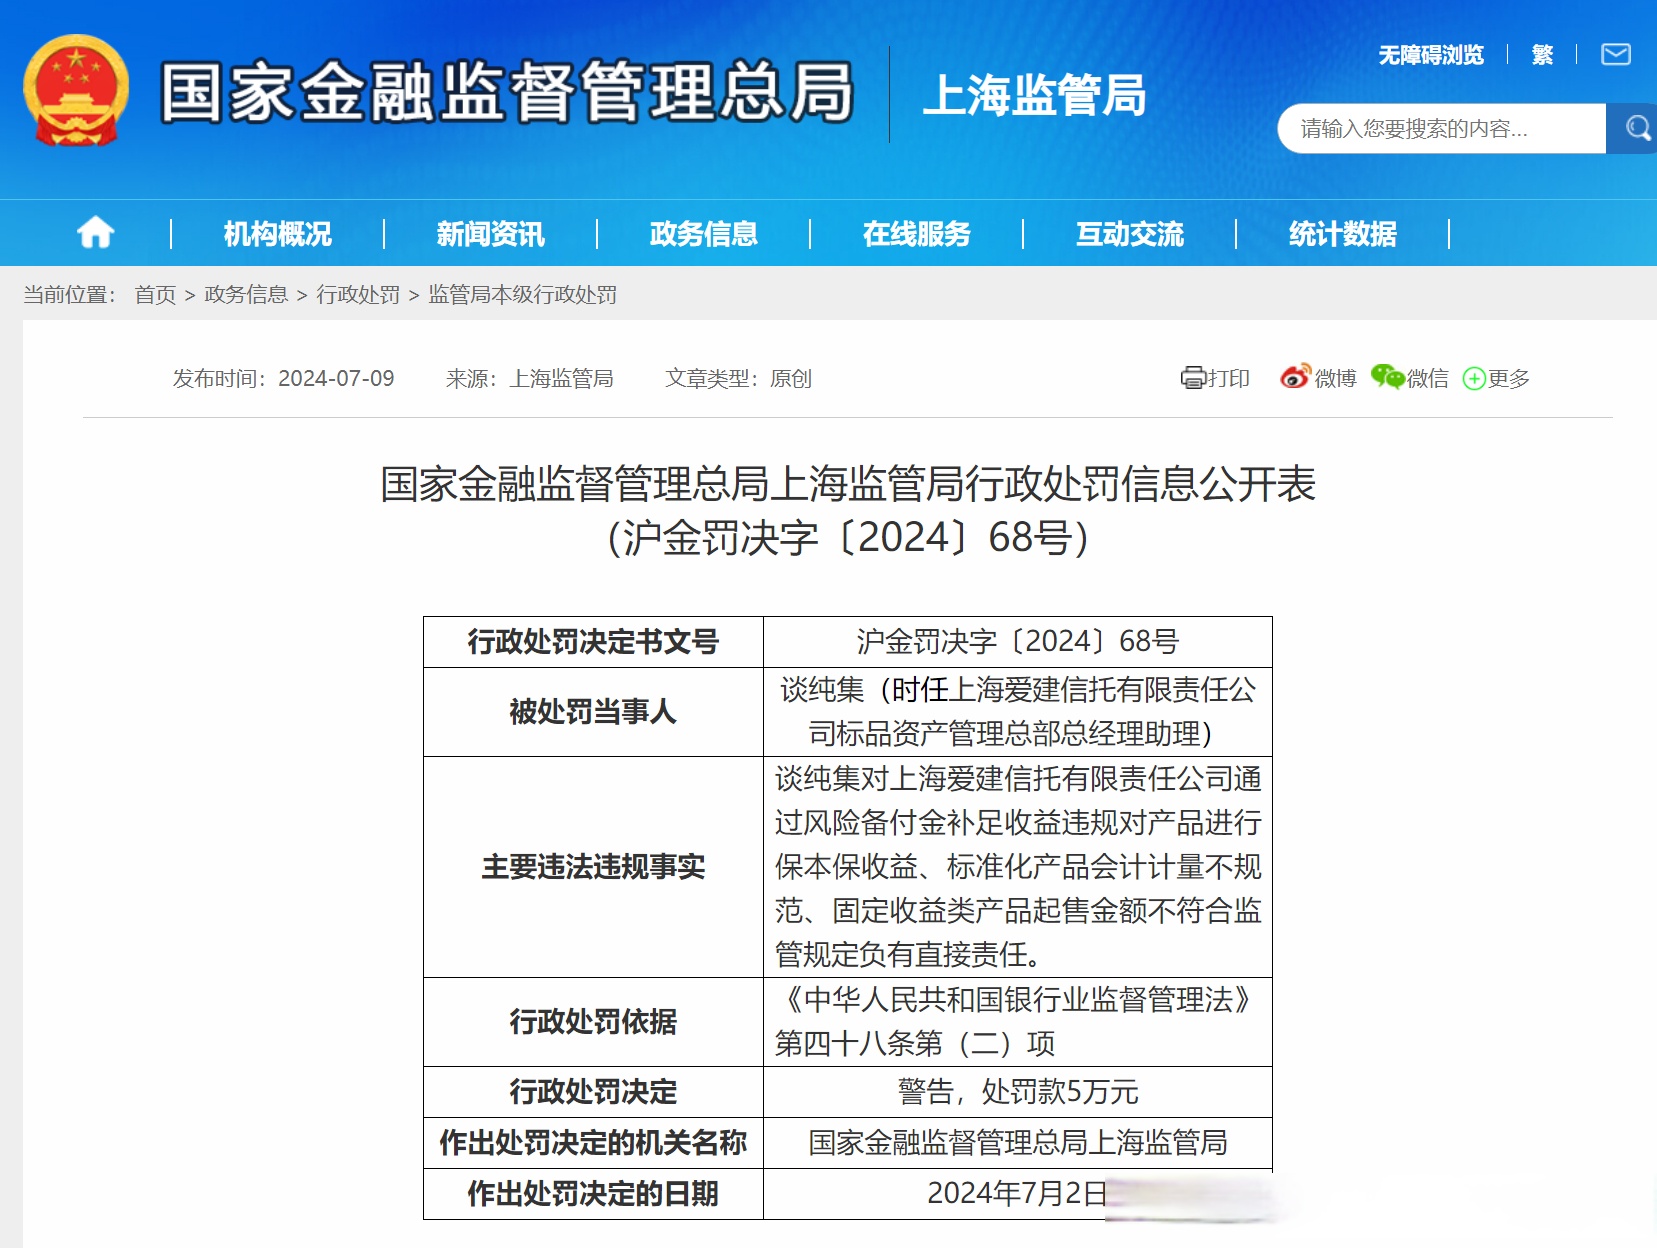Go to 监管局本级行政处罚 in breadcrumb
The width and height of the screenshot is (1657, 1248).
pos(522,294)
